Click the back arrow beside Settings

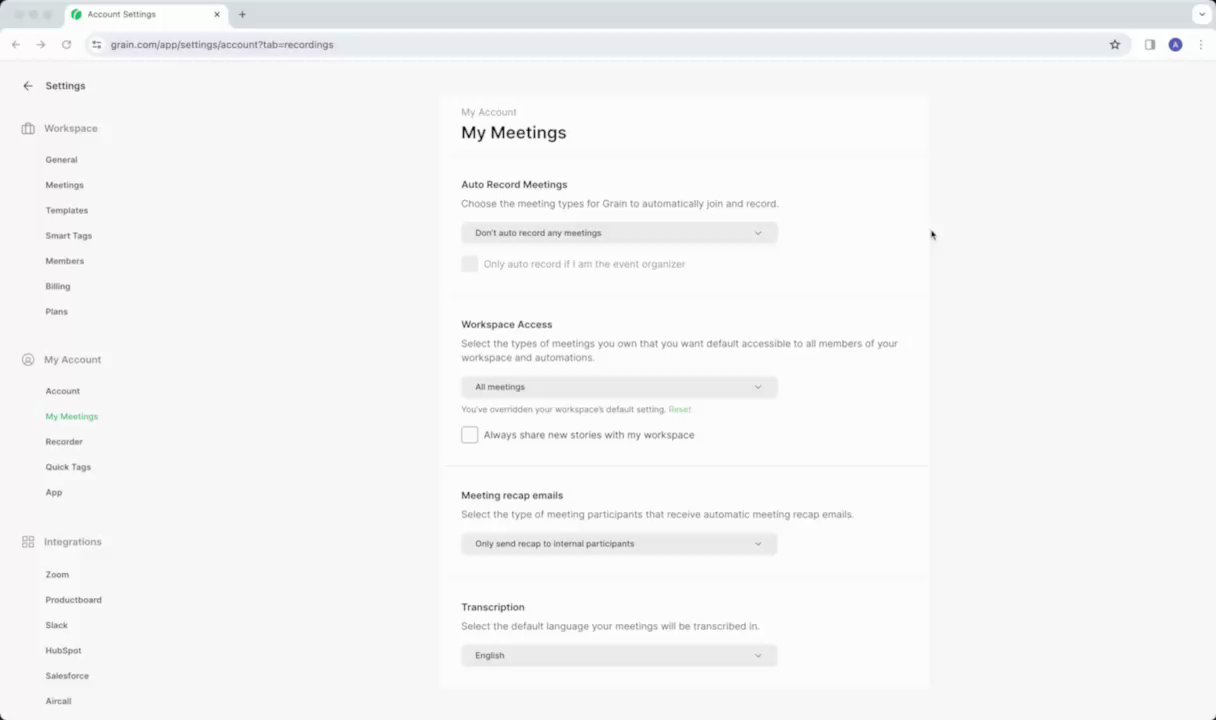pyautogui.click(x=28, y=86)
